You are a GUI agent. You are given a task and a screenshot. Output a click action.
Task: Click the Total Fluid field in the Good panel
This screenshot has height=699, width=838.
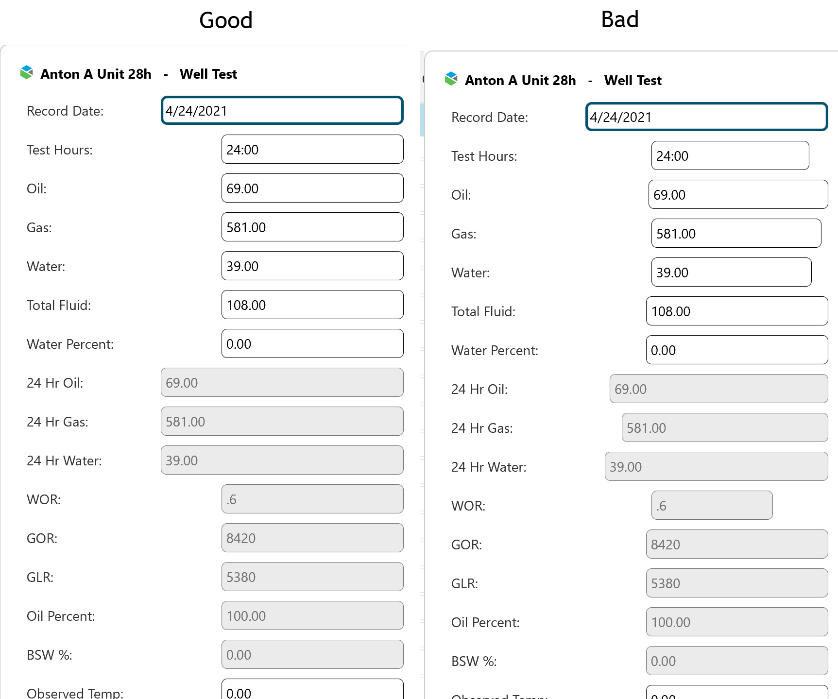click(312, 305)
